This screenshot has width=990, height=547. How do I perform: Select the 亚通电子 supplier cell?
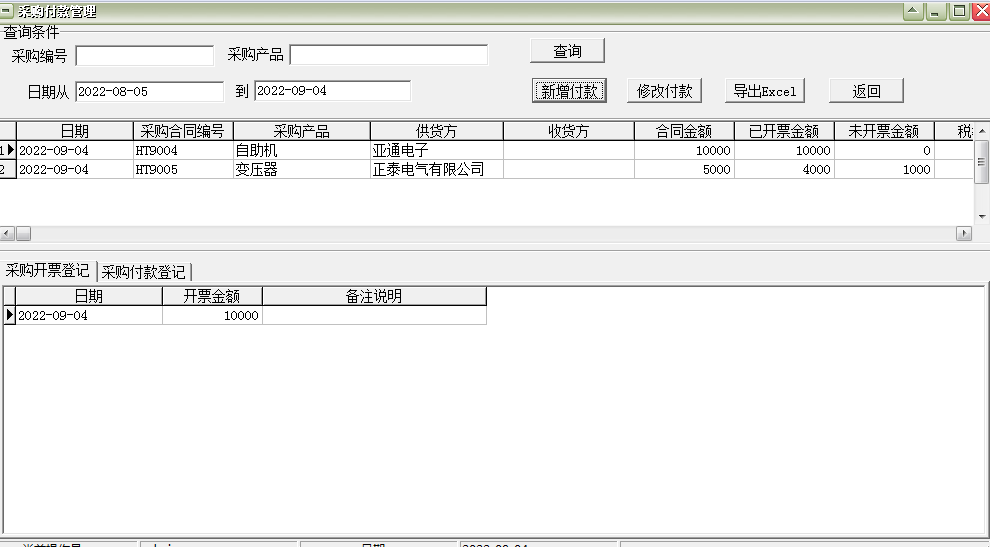(x=436, y=150)
